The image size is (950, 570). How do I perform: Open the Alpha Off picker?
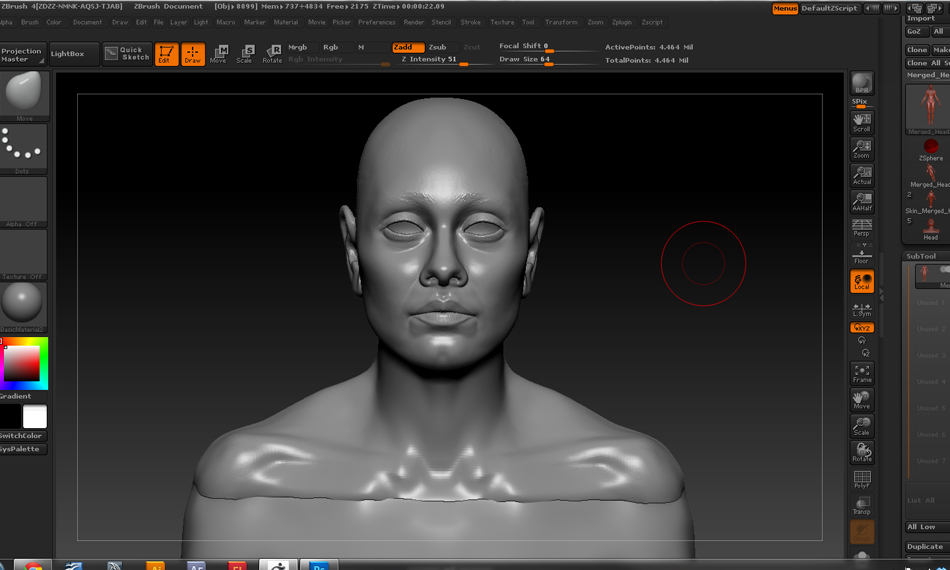point(23,202)
